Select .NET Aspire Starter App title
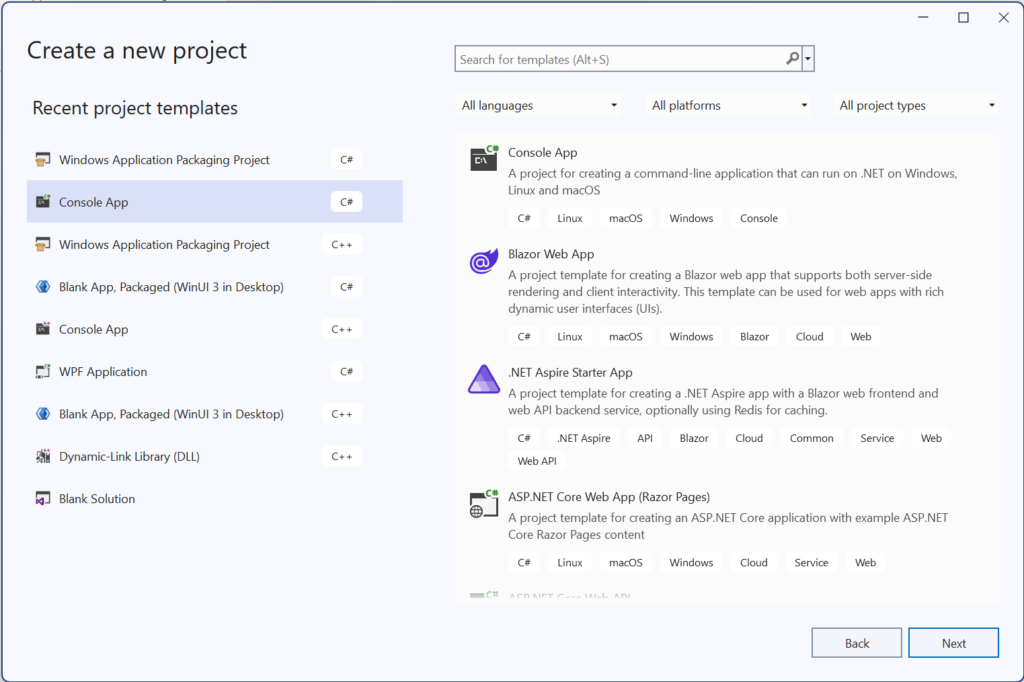Image resolution: width=1024 pixels, height=682 pixels. pyautogui.click(x=570, y=372)
